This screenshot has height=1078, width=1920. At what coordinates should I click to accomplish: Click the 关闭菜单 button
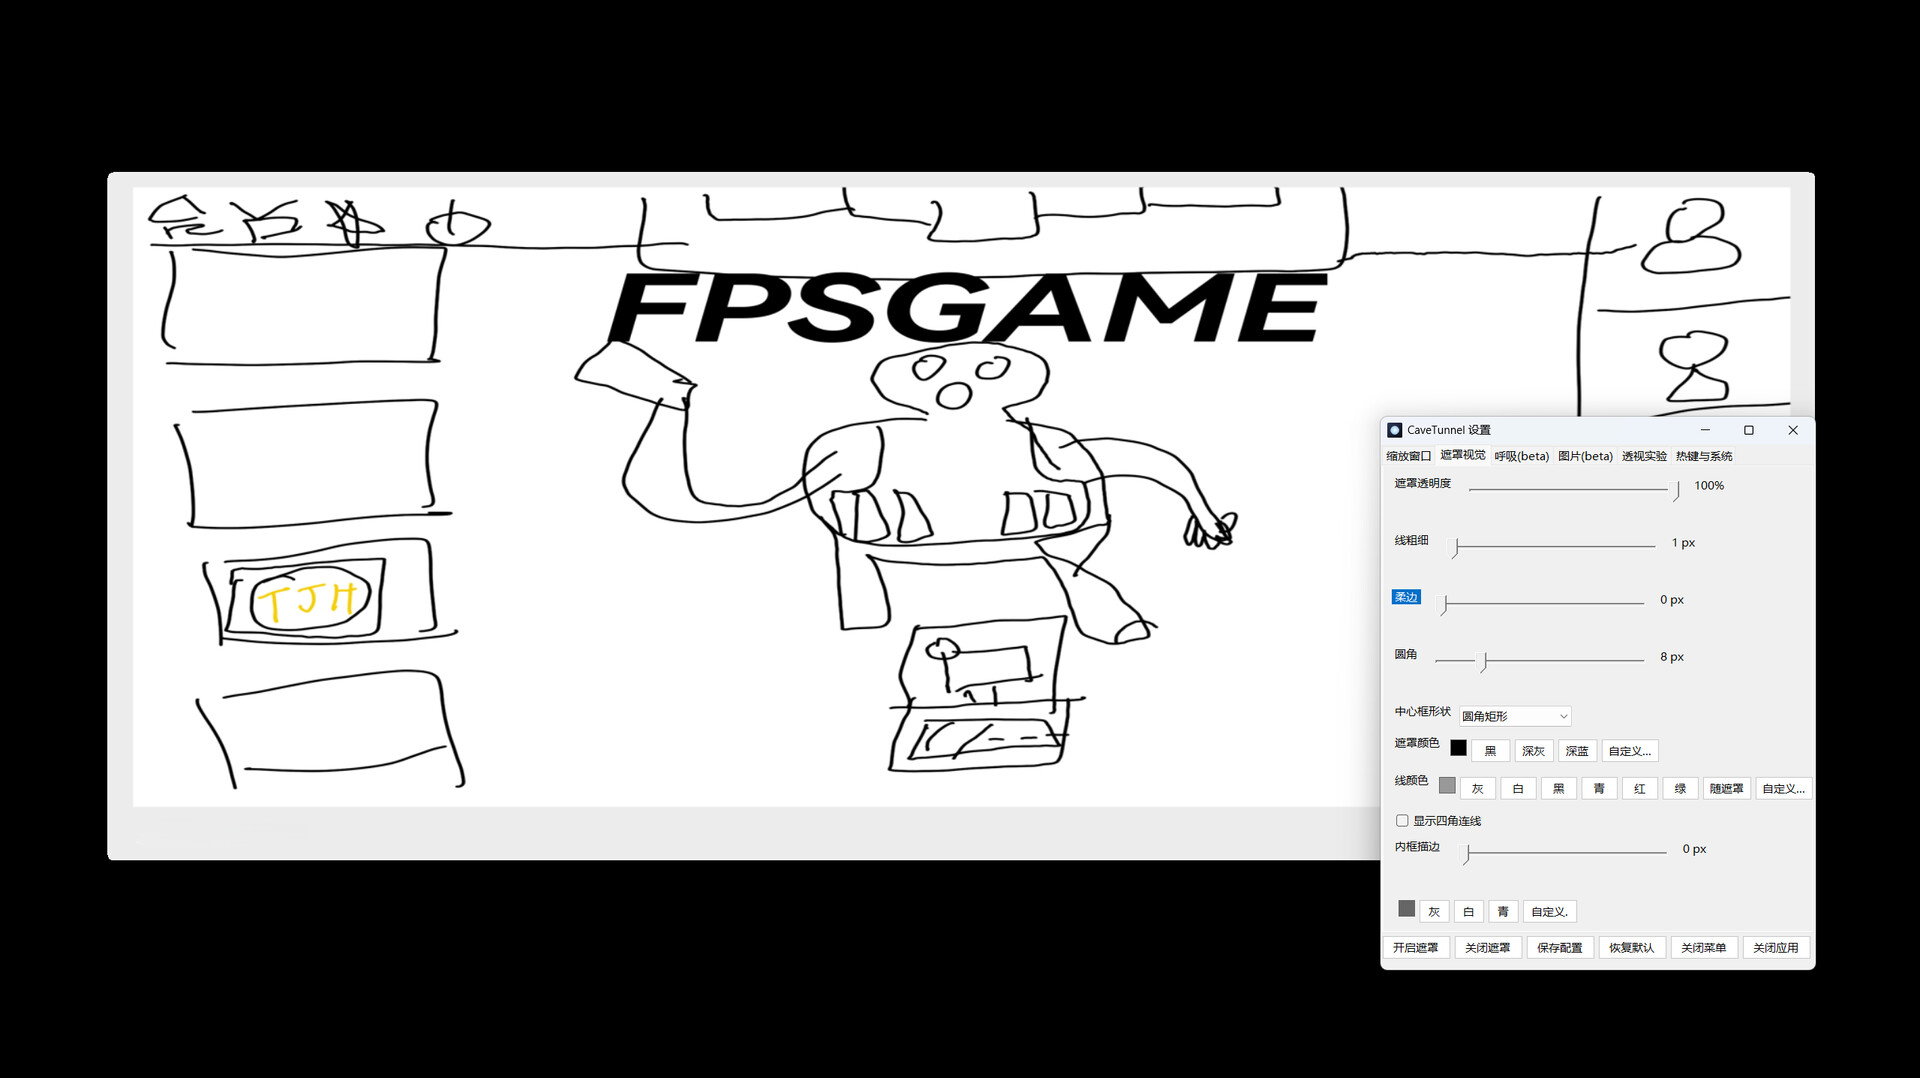tap(1704, 948)
